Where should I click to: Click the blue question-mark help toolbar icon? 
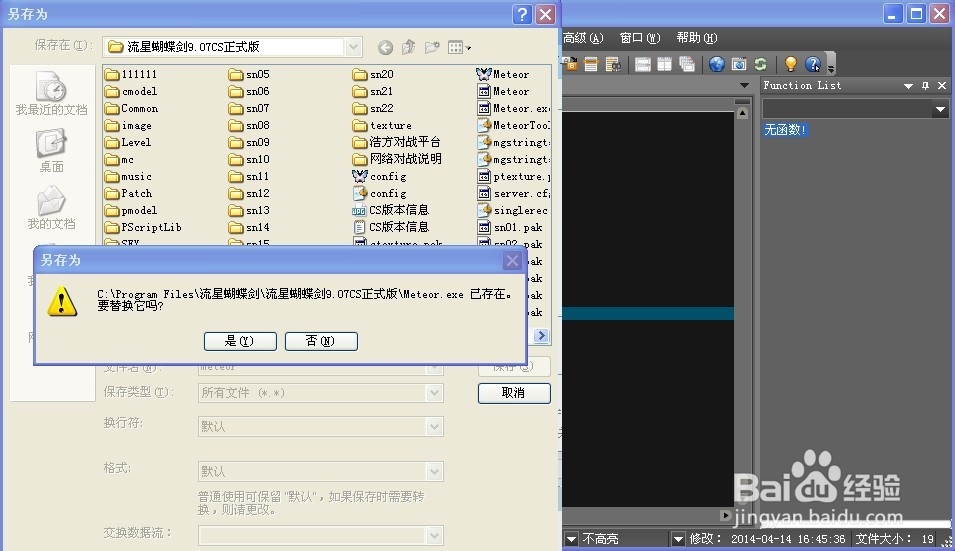click(813, 64)
